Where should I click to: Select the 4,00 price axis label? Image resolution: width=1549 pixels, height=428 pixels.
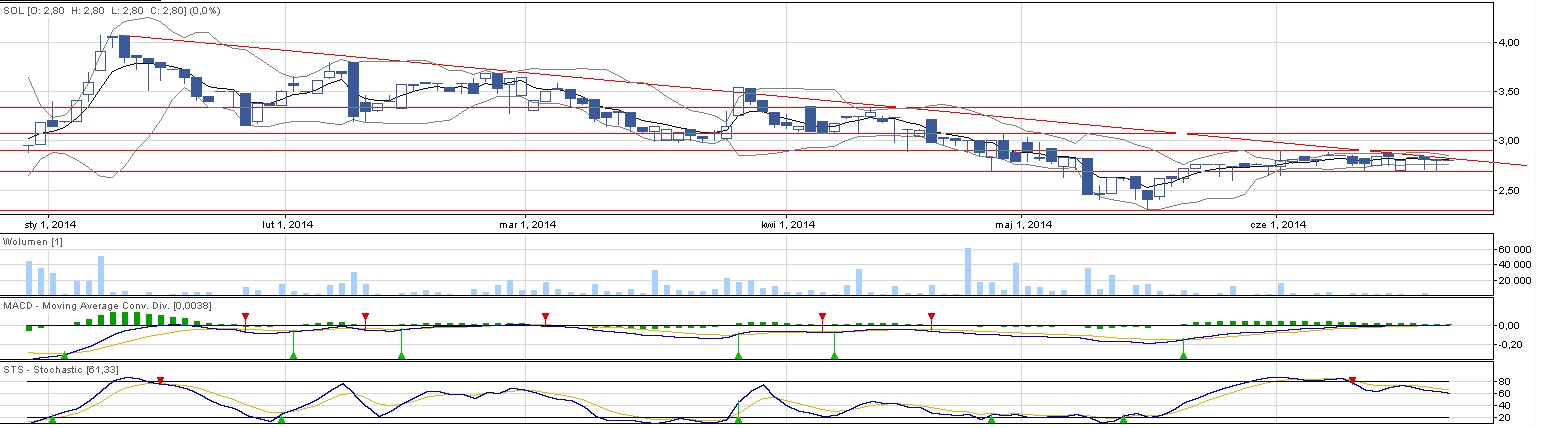[1508, 42]
